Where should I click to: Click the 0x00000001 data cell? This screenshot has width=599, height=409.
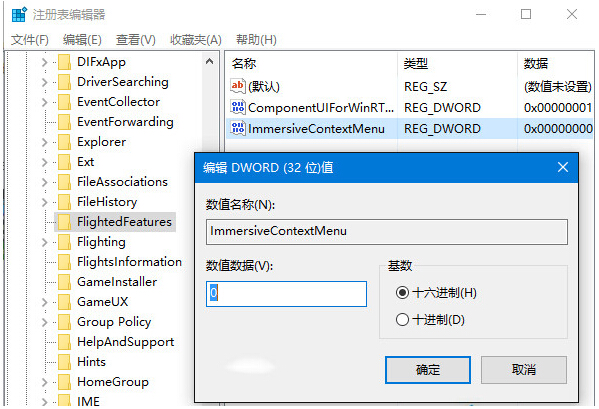tap(558, 108)
